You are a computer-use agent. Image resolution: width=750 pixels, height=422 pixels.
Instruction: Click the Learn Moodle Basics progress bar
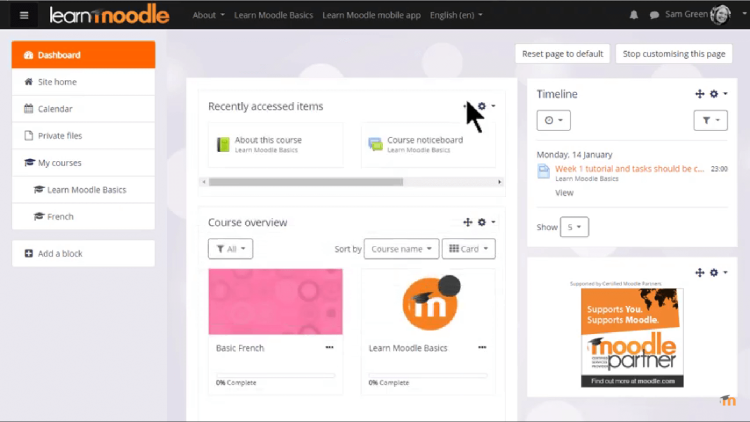[x=428, y=376]
